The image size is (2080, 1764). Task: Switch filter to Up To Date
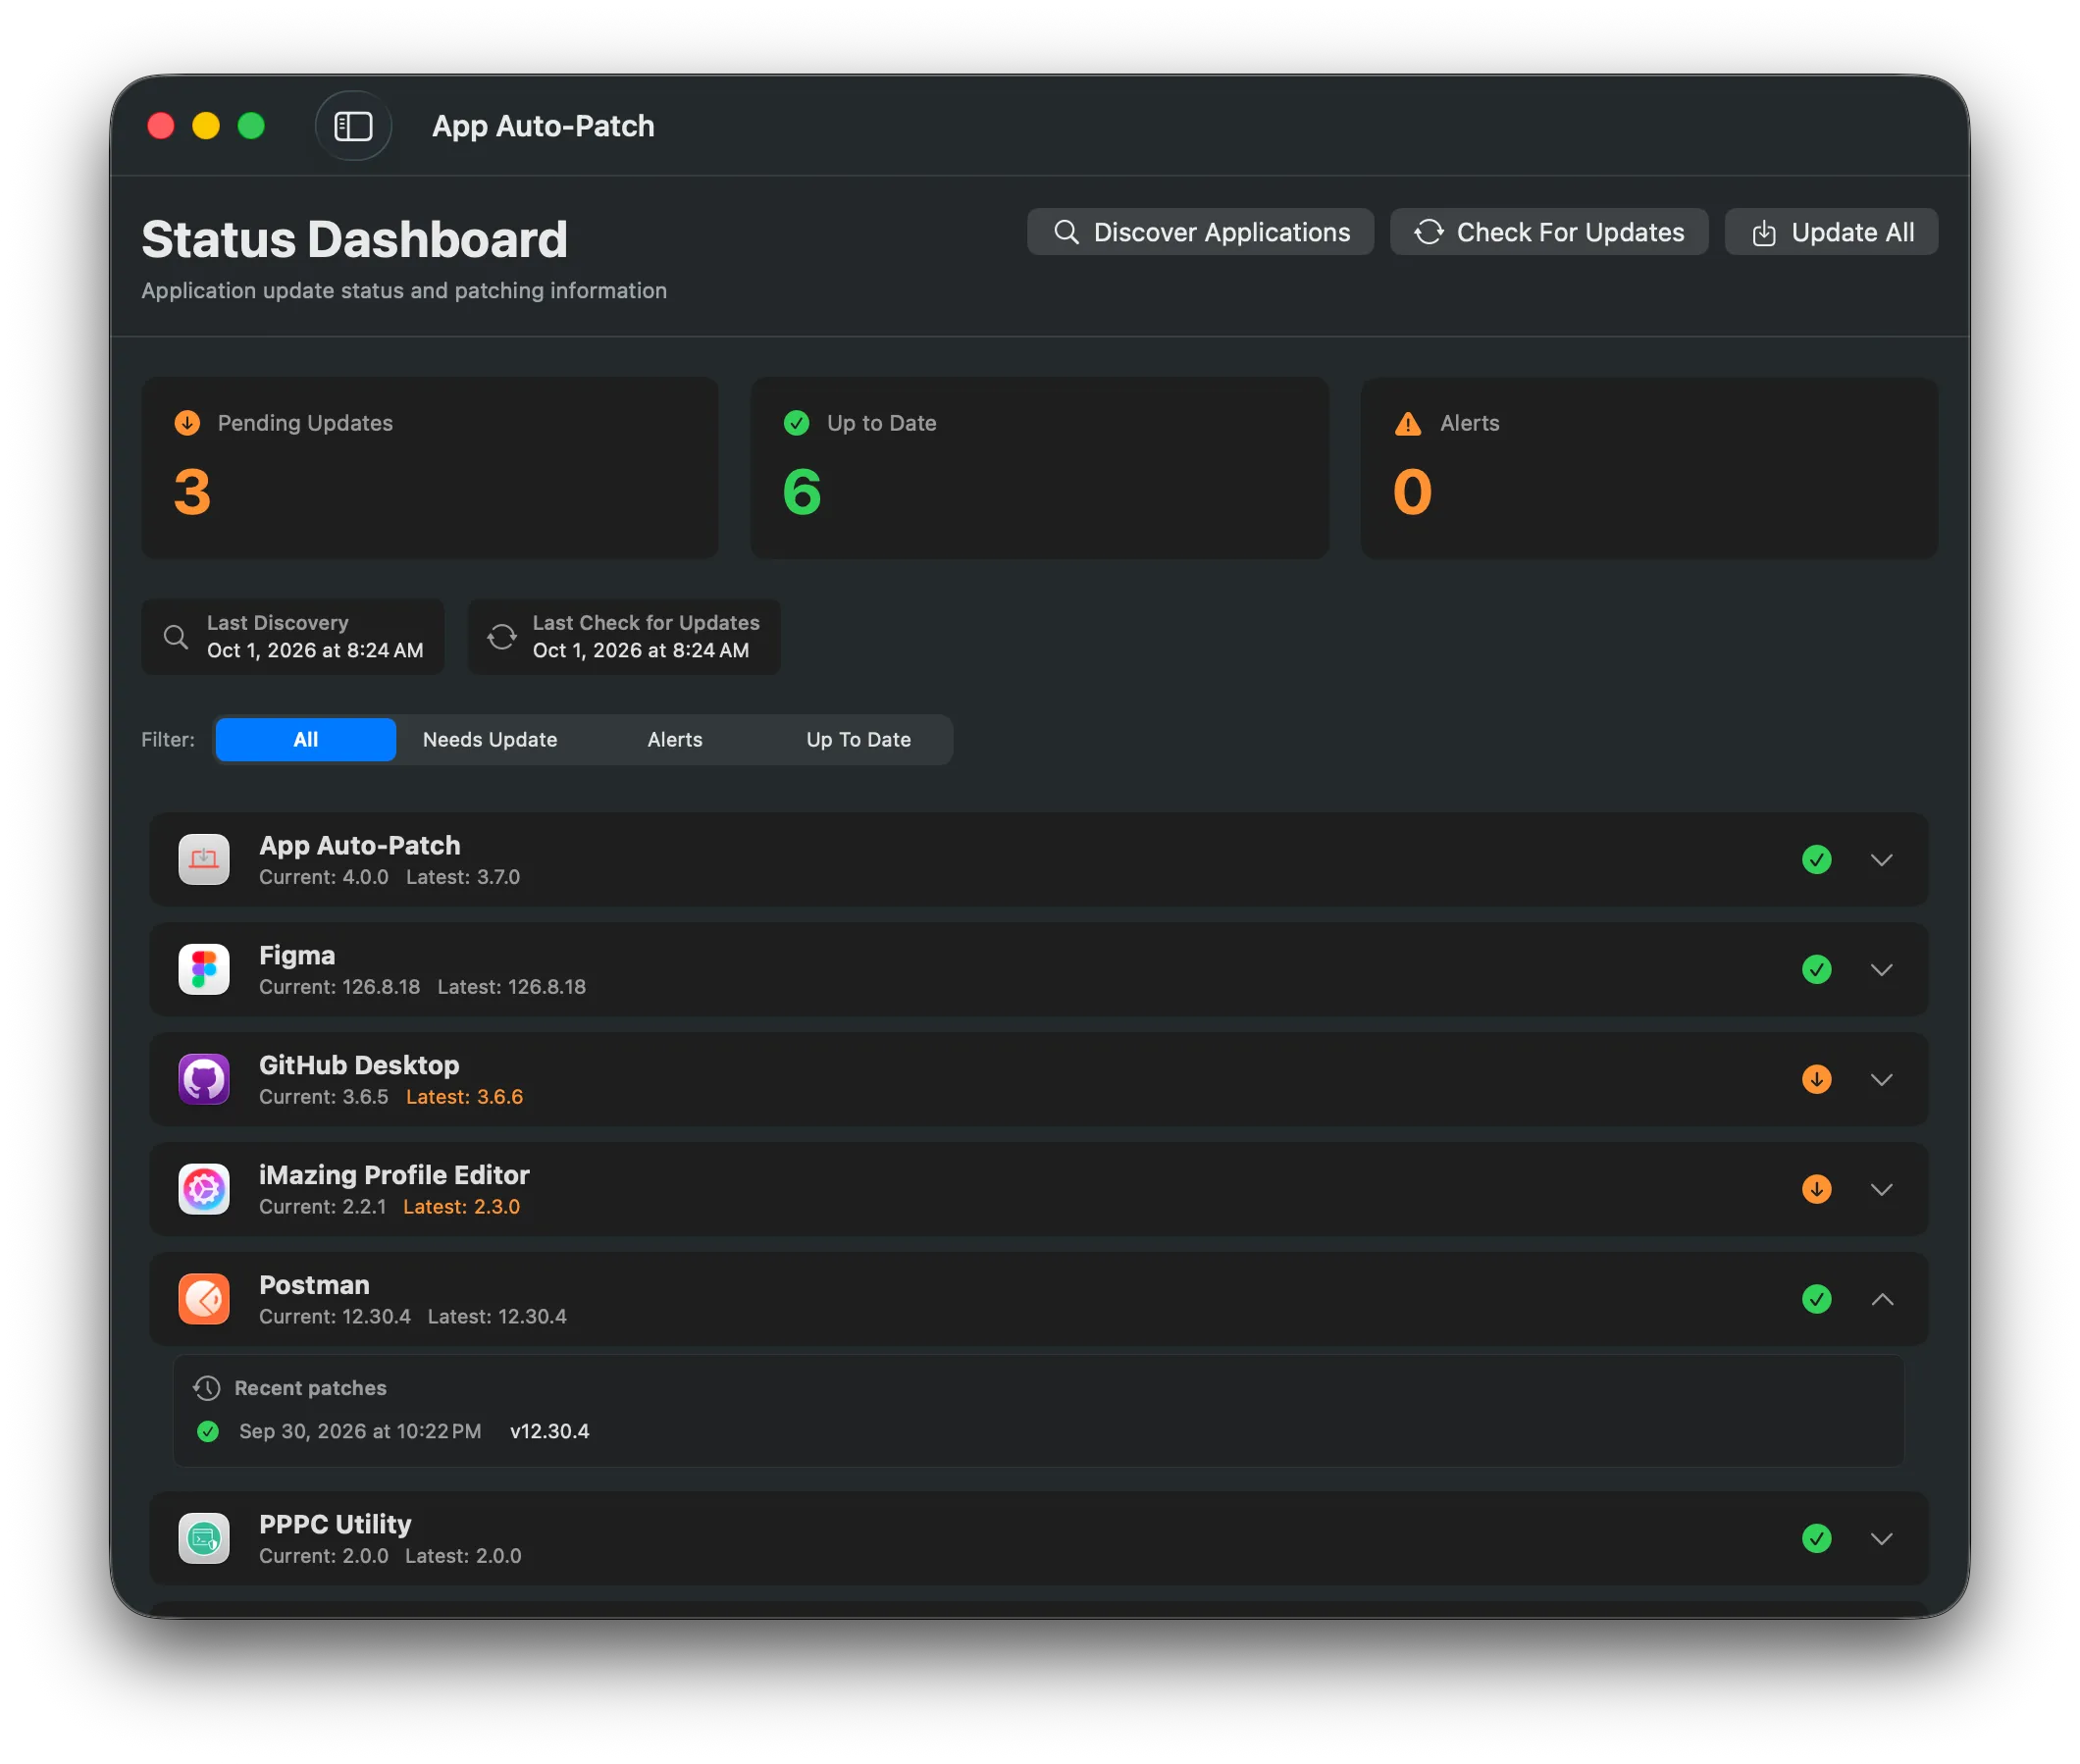[x=859, y=740]
